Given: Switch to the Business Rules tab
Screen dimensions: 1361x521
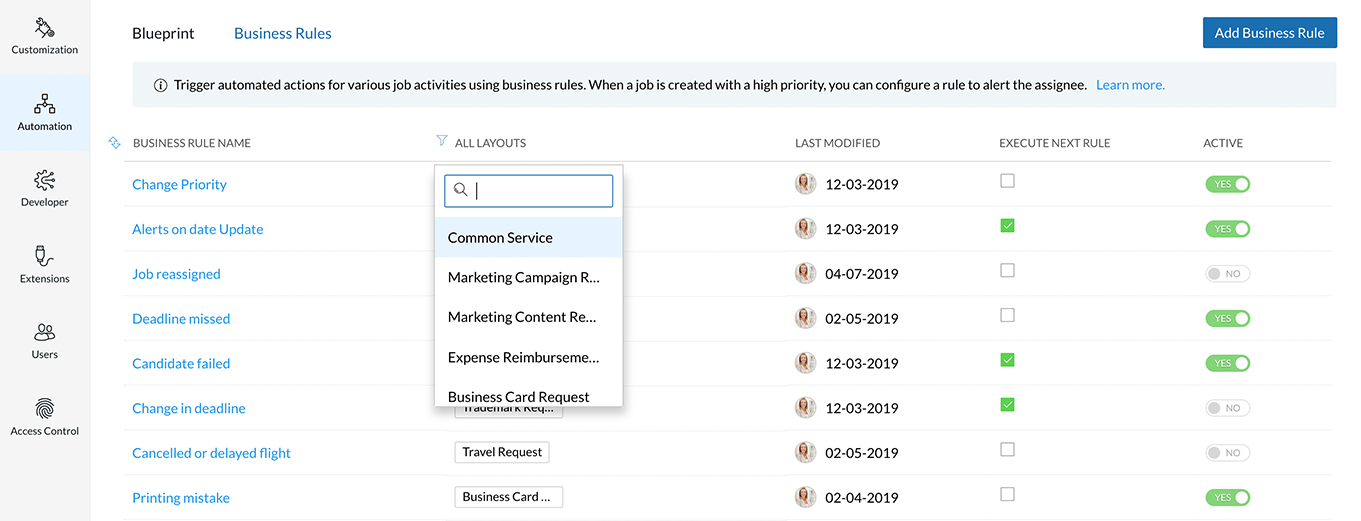Looking at the screenshot, I should coord(282,33).
